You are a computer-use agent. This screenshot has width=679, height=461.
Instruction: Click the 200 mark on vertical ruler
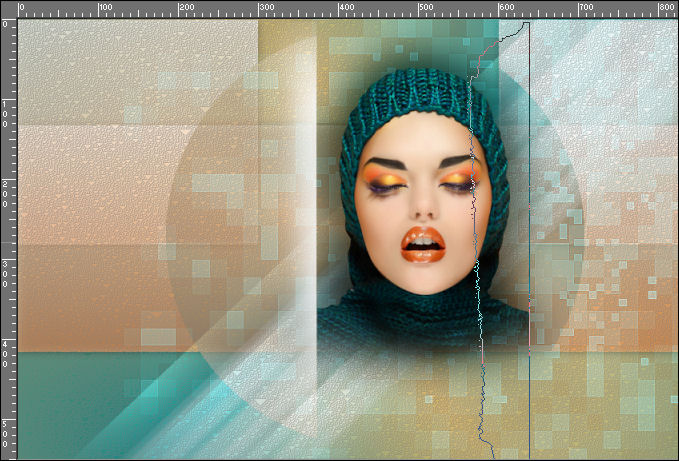click(x=5, y=194)
